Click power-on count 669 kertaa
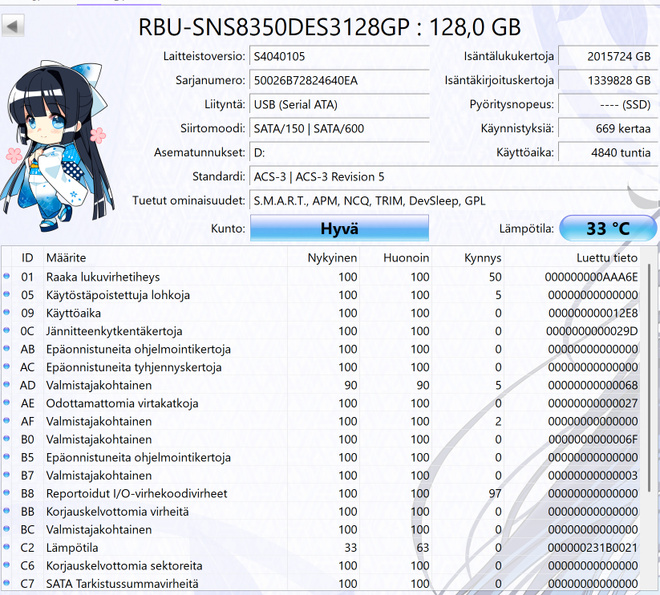The height and width of the screenshot is (595, 660). coord(608,128)
